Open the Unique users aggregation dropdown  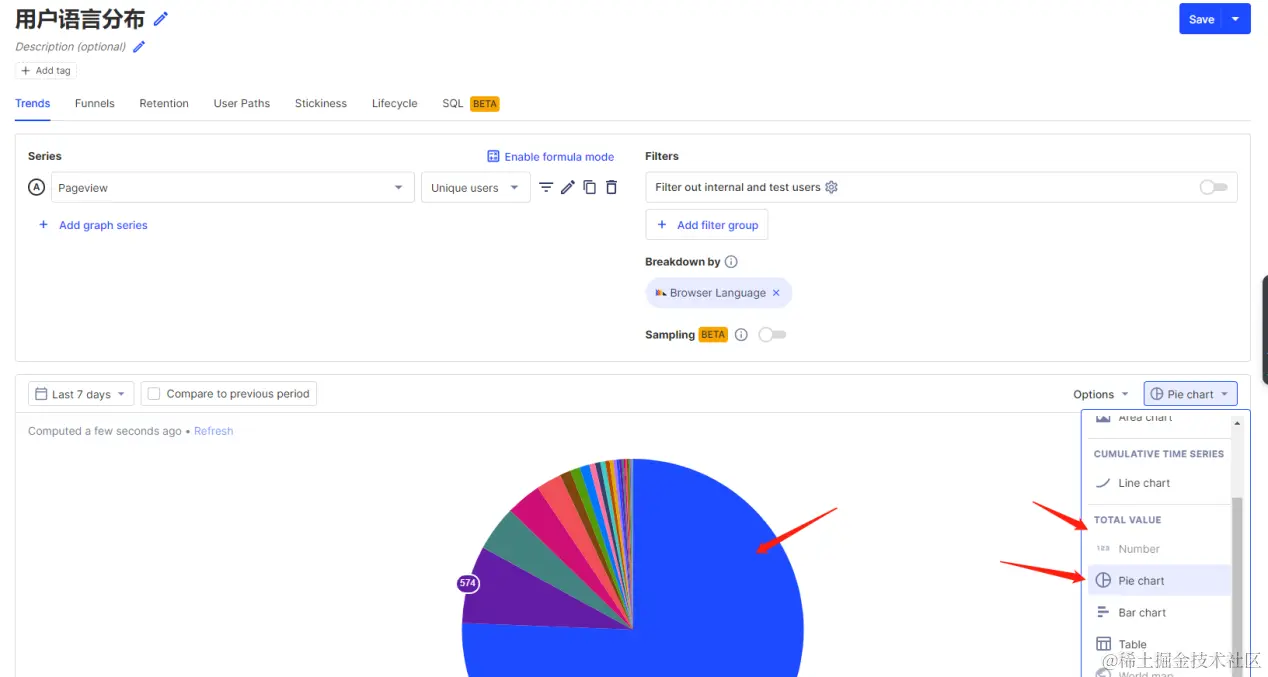pyautogui.click(x=476, y=188)
